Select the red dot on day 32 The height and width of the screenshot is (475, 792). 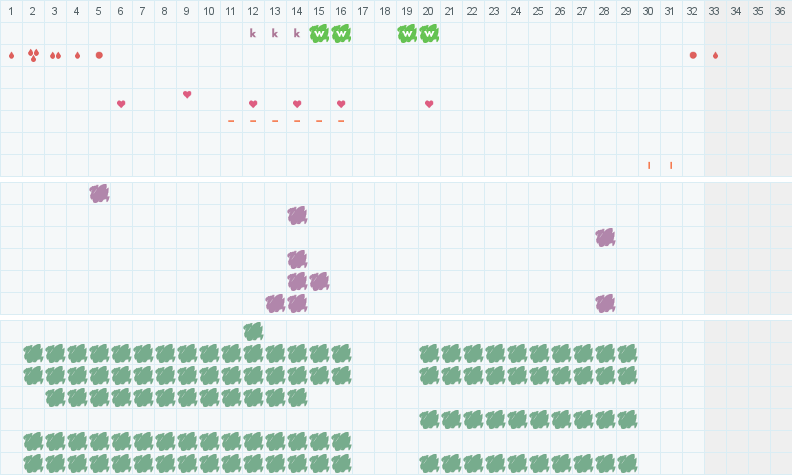(693, 55)
